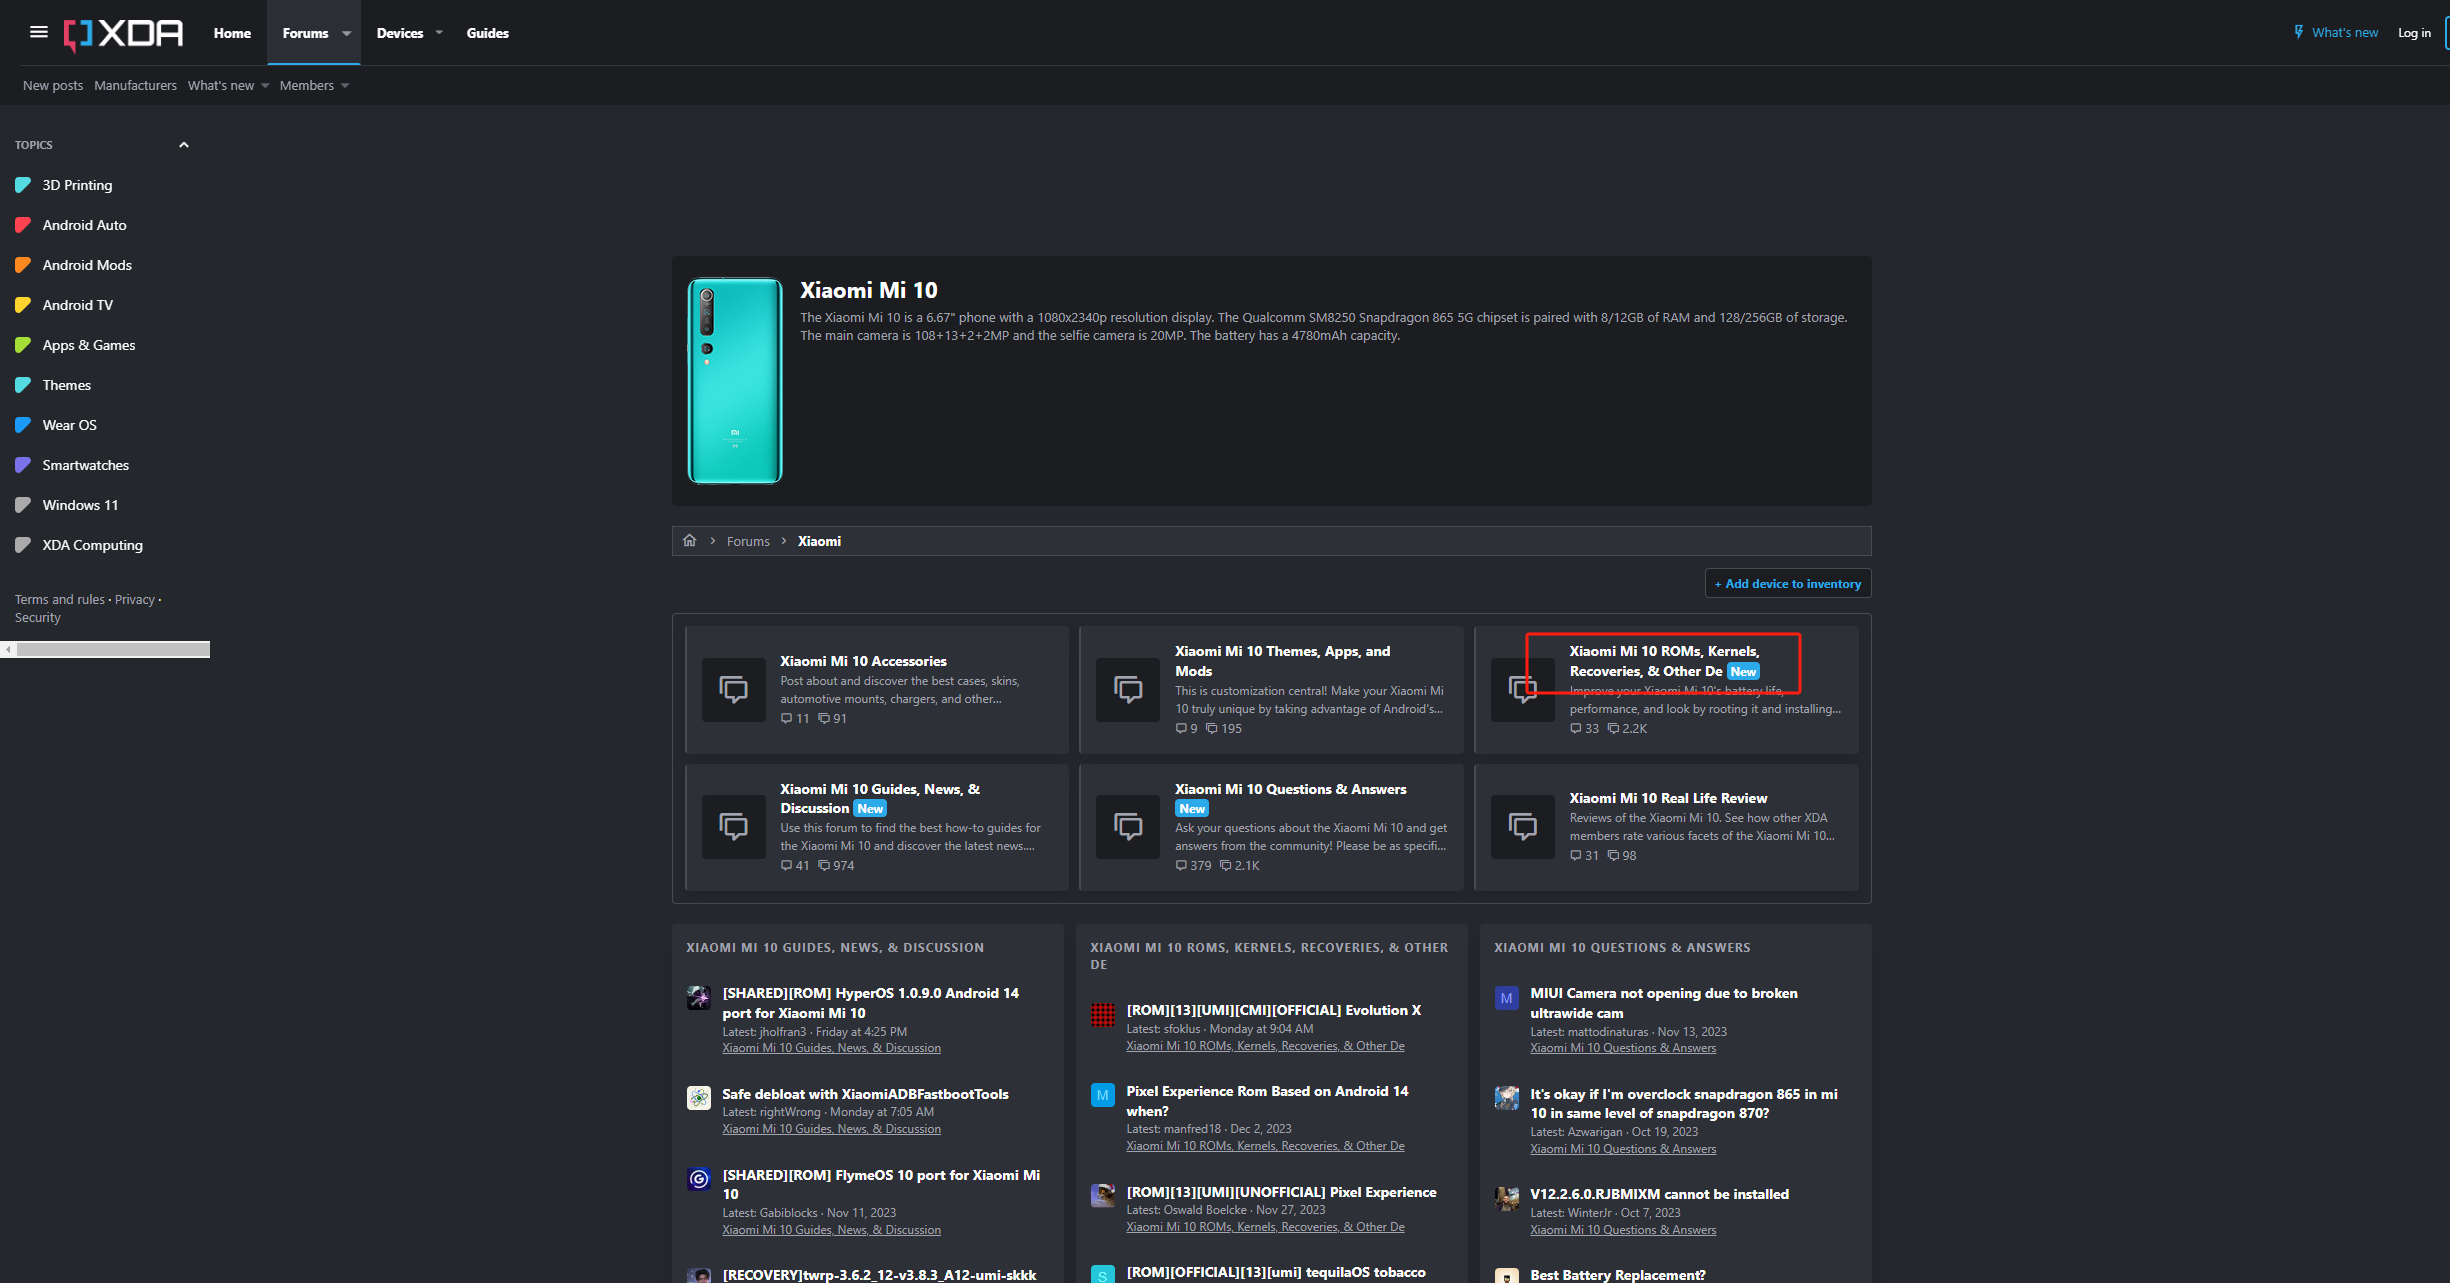The width and height of the screenshot is (2450, 1283).
Task: Open V12.2.6.0.RJBMIXM cannot be installed thread
Action: pos(1659,1194)
